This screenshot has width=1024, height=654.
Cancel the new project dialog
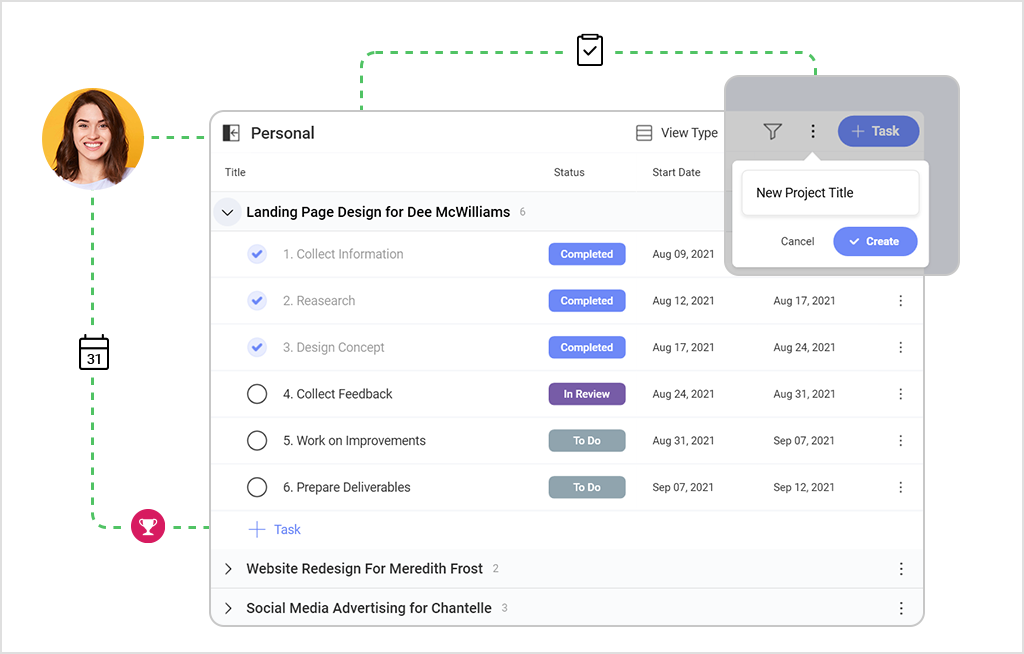[797, 241]
